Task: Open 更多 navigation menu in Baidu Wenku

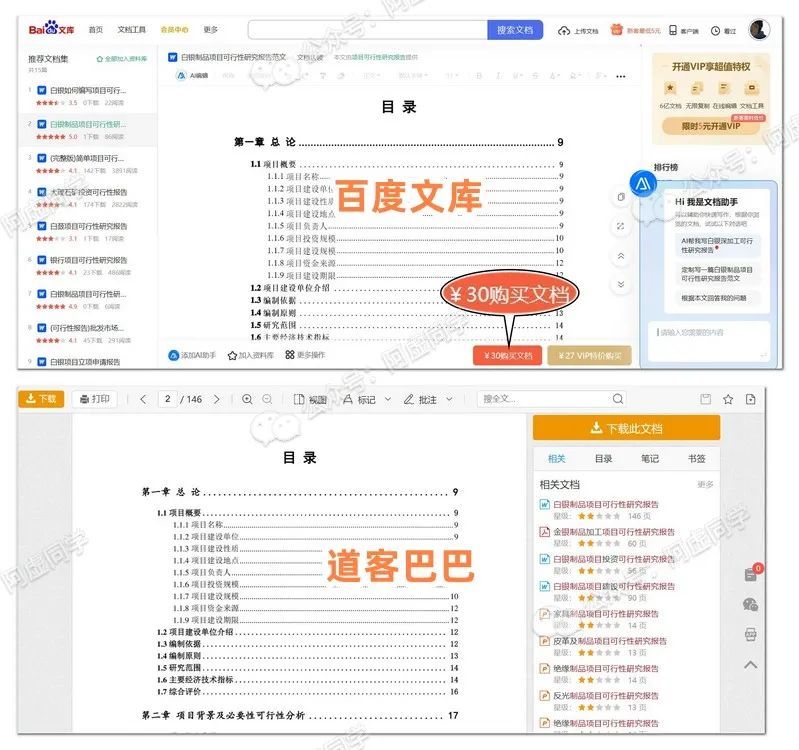Action: tap(210, 30)
